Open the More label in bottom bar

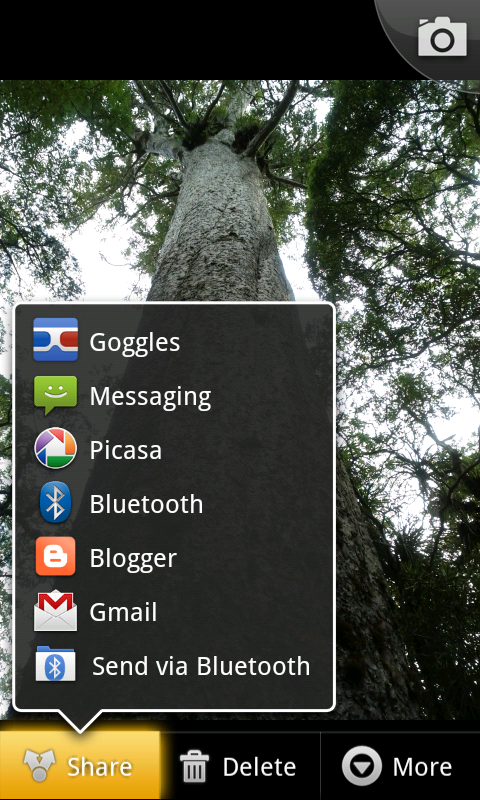422,767
